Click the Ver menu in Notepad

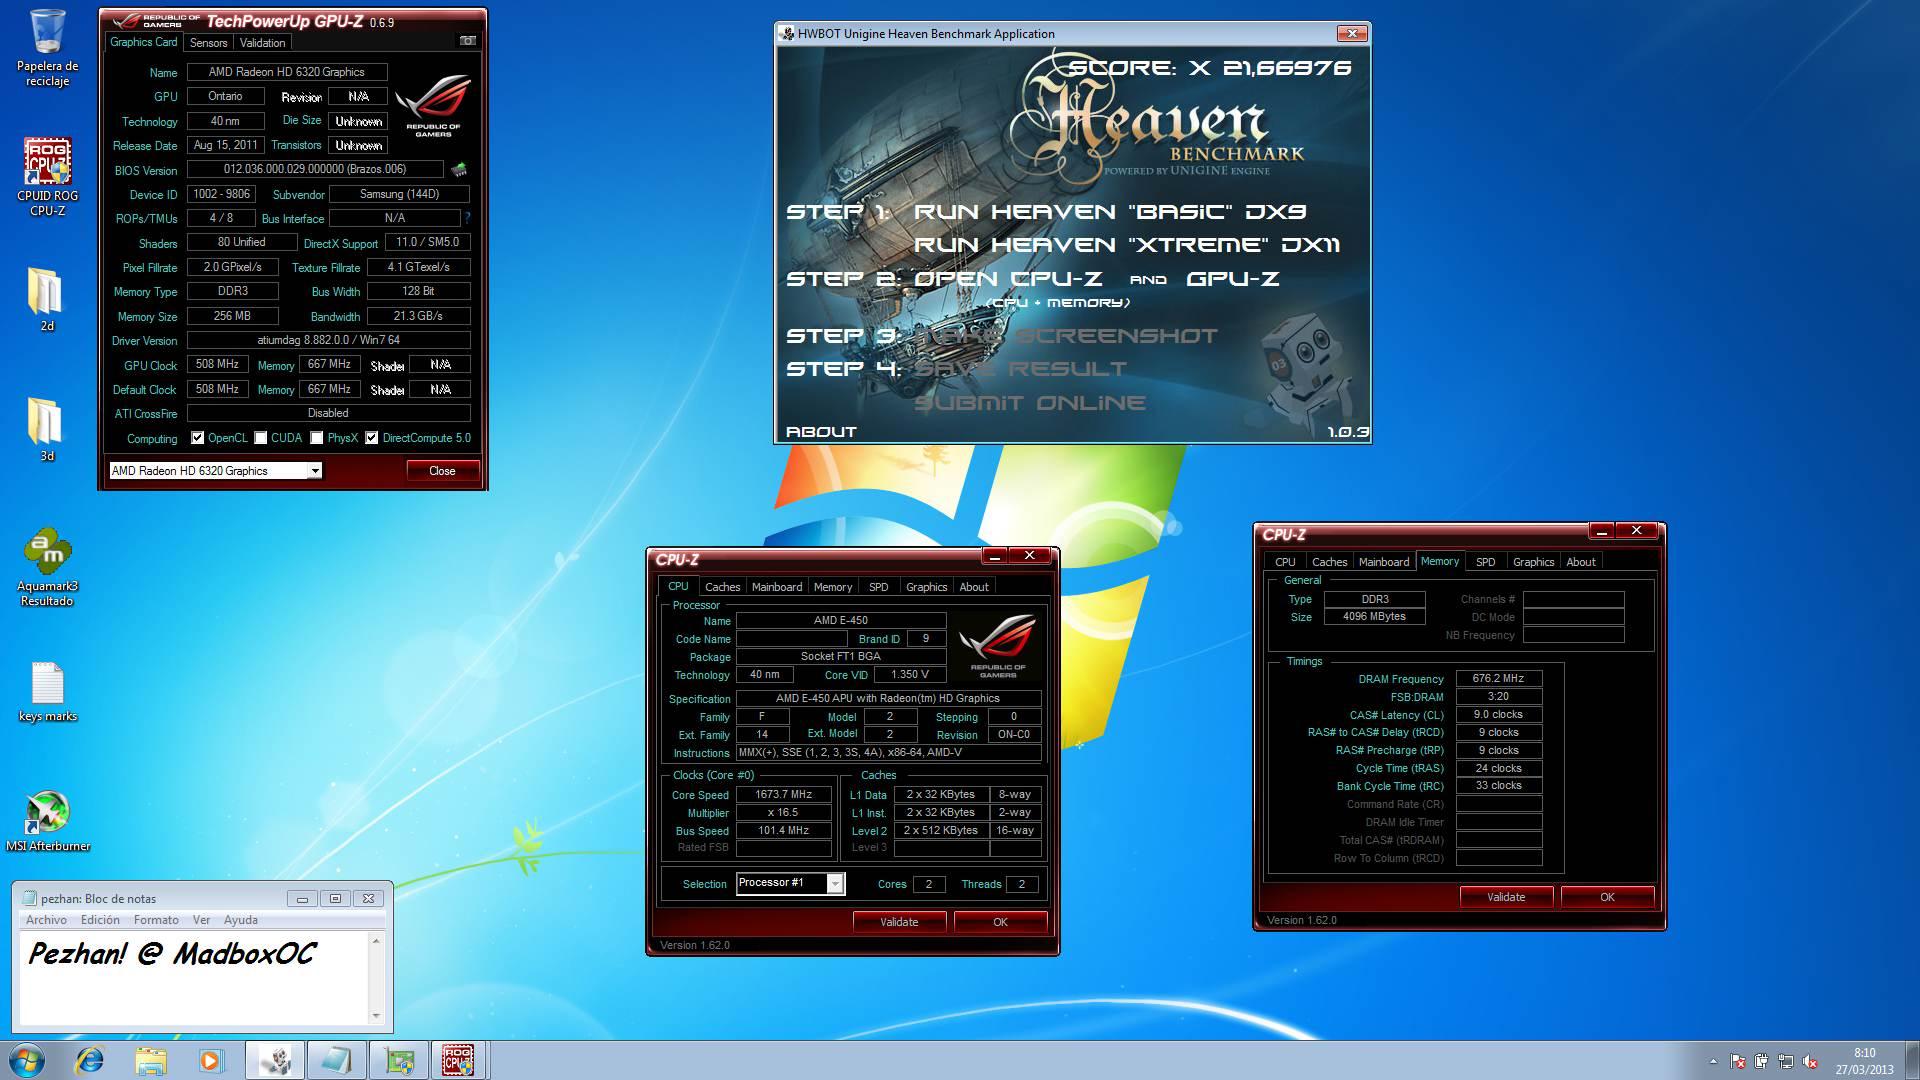(x=201, y=920)
